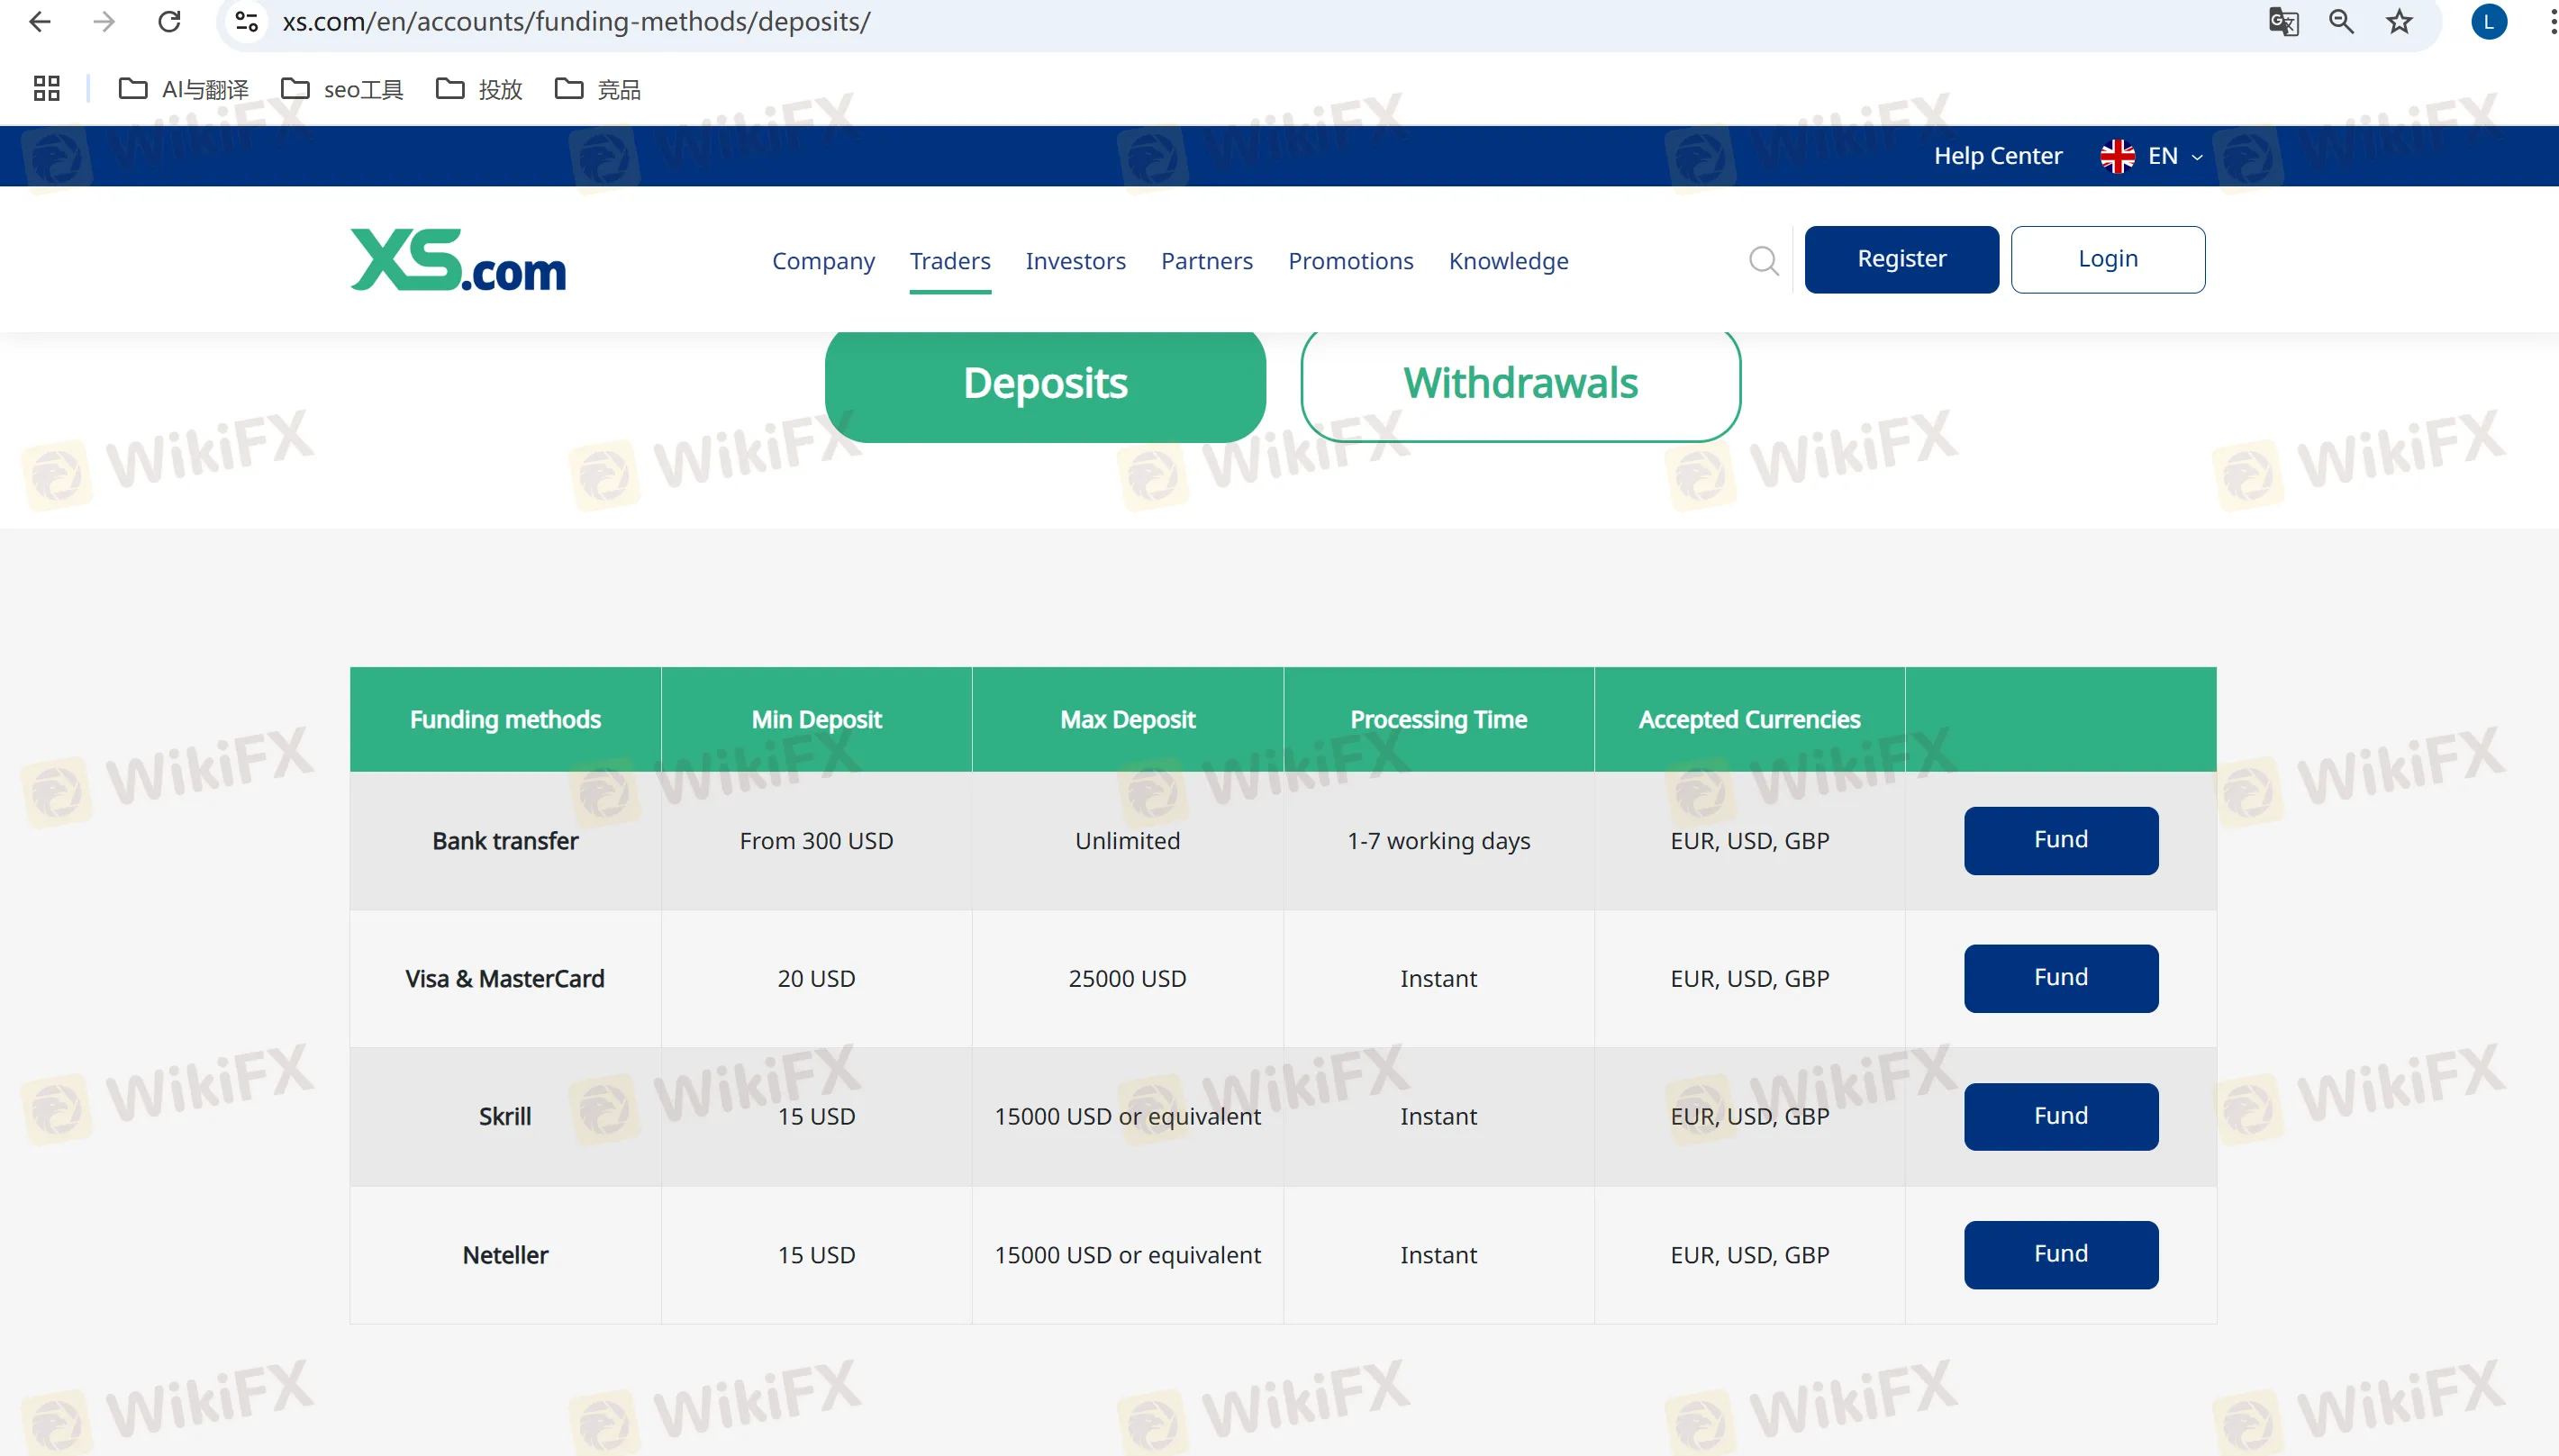Click the Register button

click(x=1901, y=259)
